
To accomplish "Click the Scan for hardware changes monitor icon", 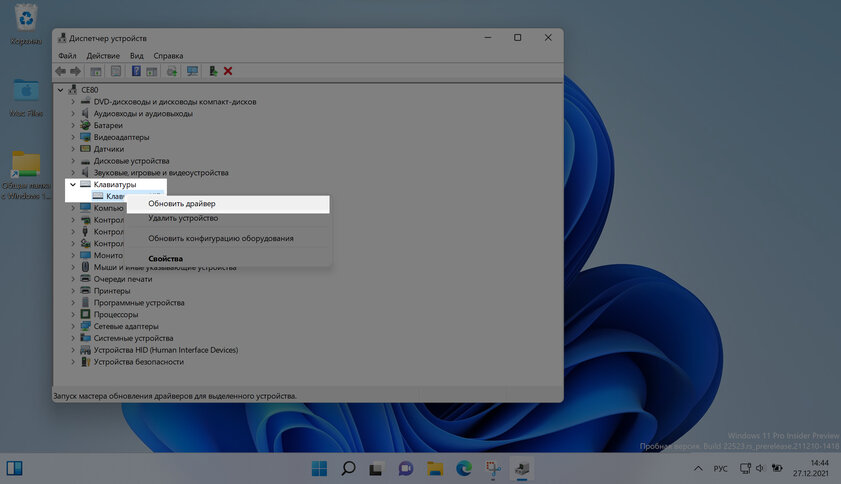I will click(x=192, y=71).
